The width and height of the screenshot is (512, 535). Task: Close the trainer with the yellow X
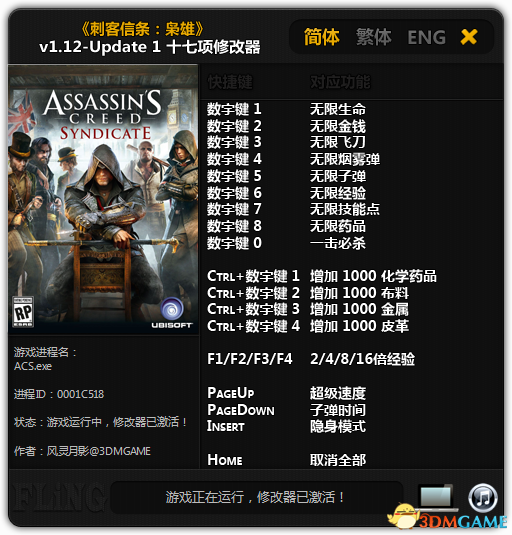point(469,37)
